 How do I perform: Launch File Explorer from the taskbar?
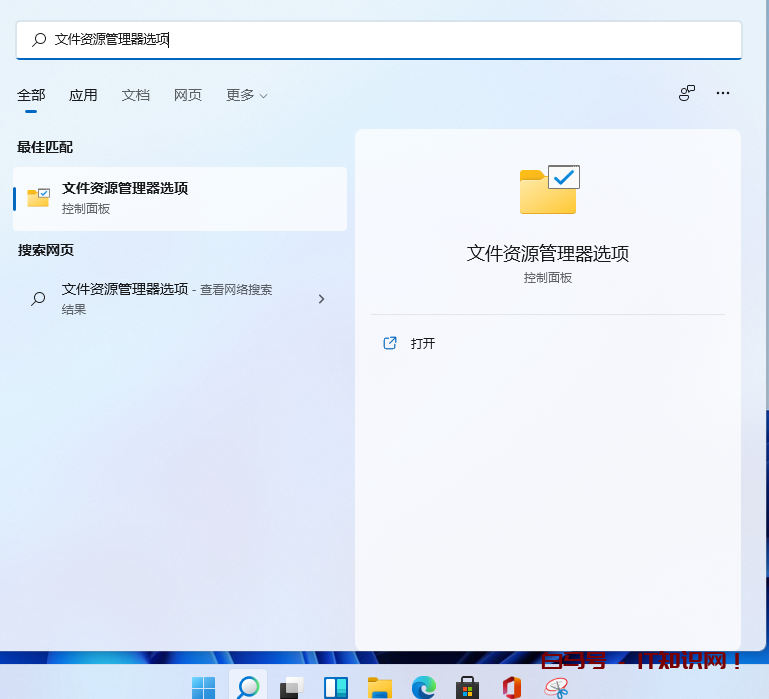(x=380, y=687)
